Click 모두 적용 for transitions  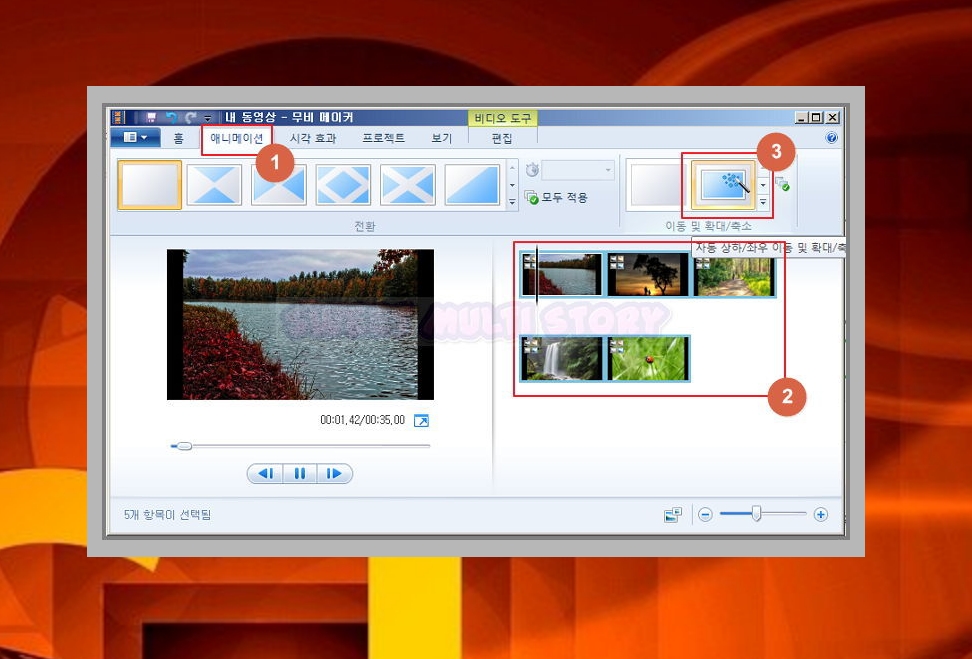(x=557, y=197)
